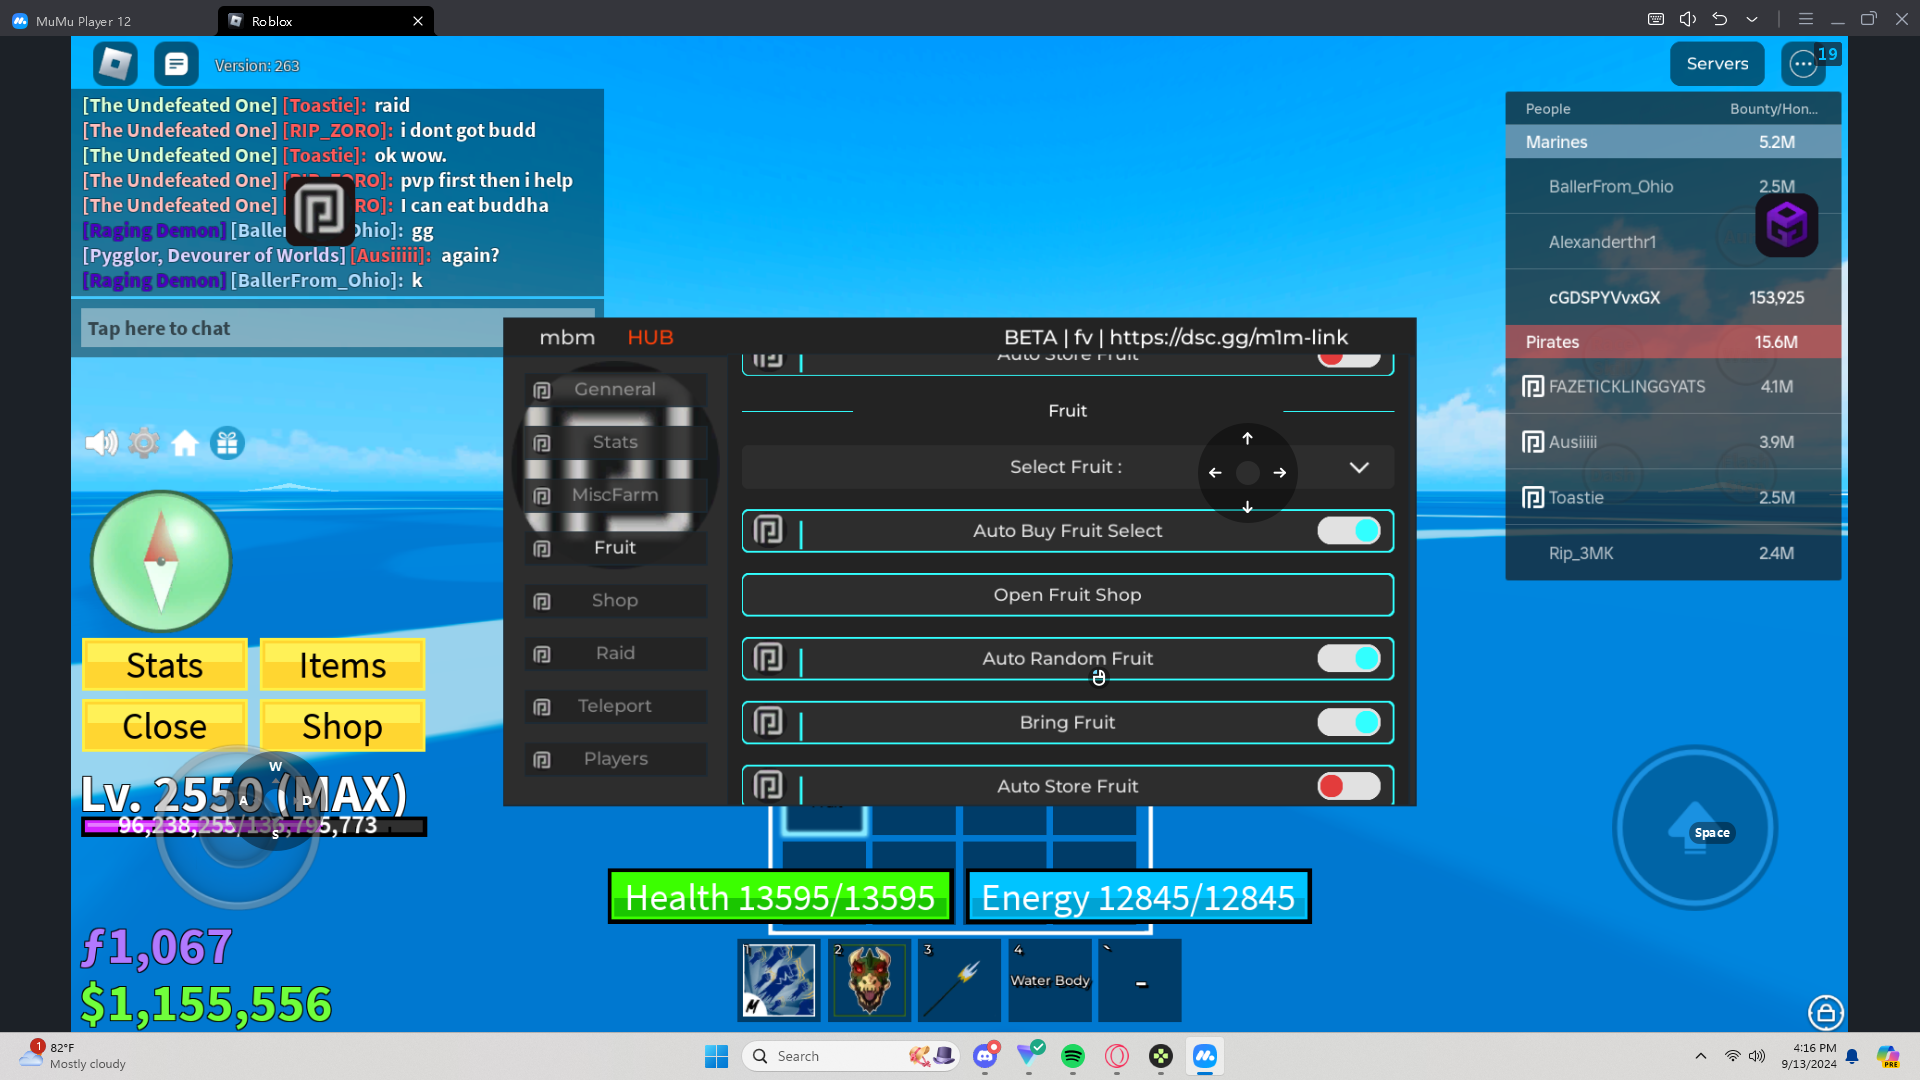Open the weather widget on taskbar
1920x1080 pixels.
[72, 1056]
